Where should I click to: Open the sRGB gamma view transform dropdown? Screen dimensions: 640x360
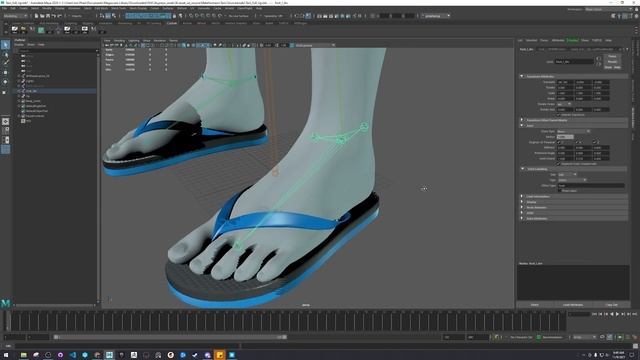pyautogui.click(x=315, y=45)
